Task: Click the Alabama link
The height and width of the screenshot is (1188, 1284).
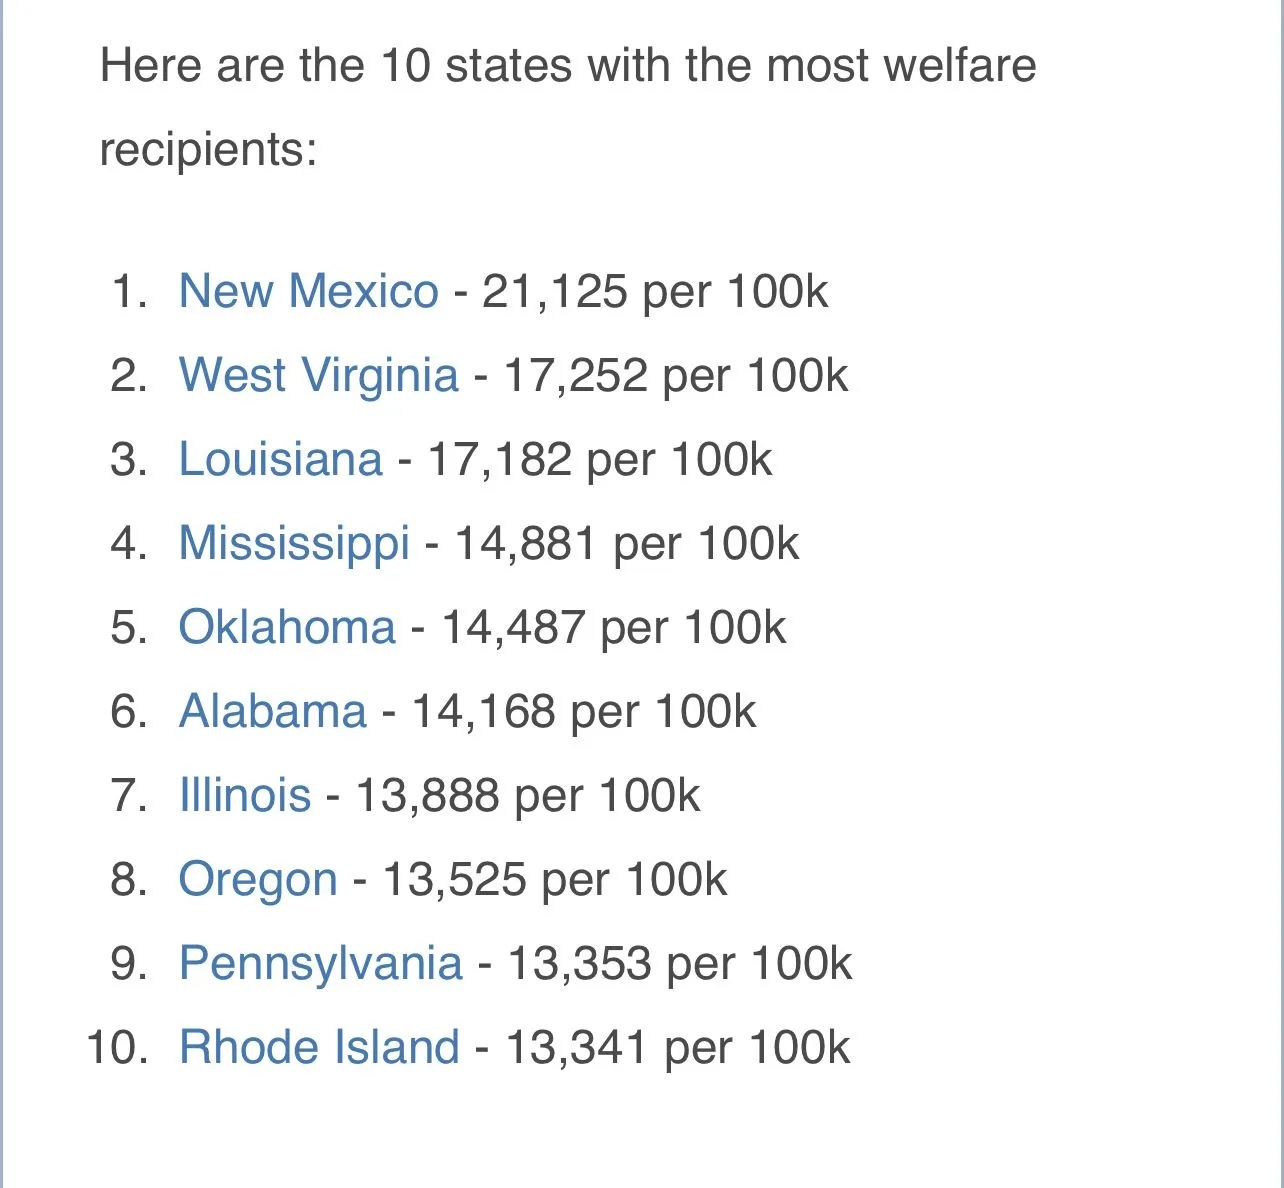Action: [272, 712]
